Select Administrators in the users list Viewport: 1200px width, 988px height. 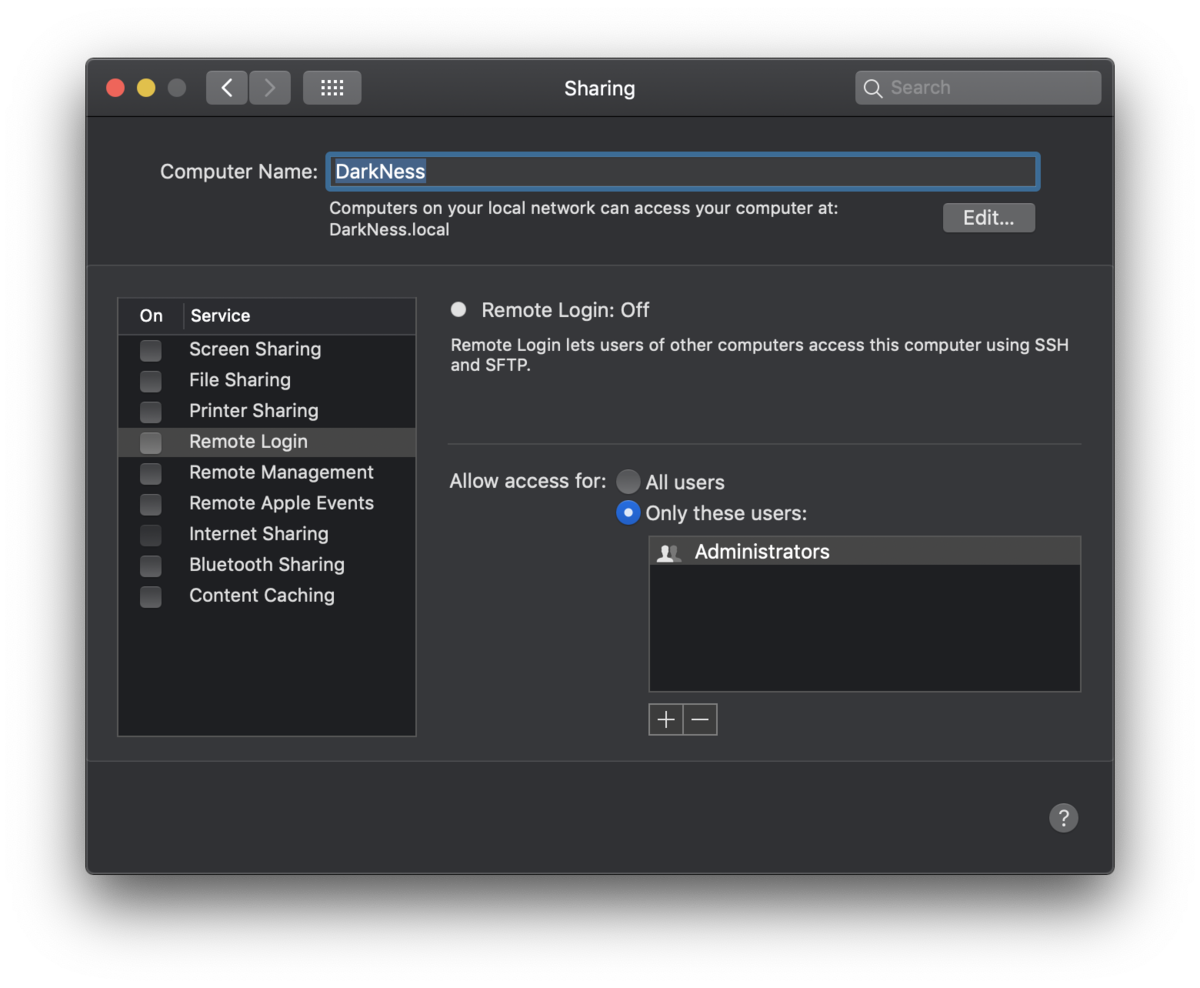tap(865, 552)
